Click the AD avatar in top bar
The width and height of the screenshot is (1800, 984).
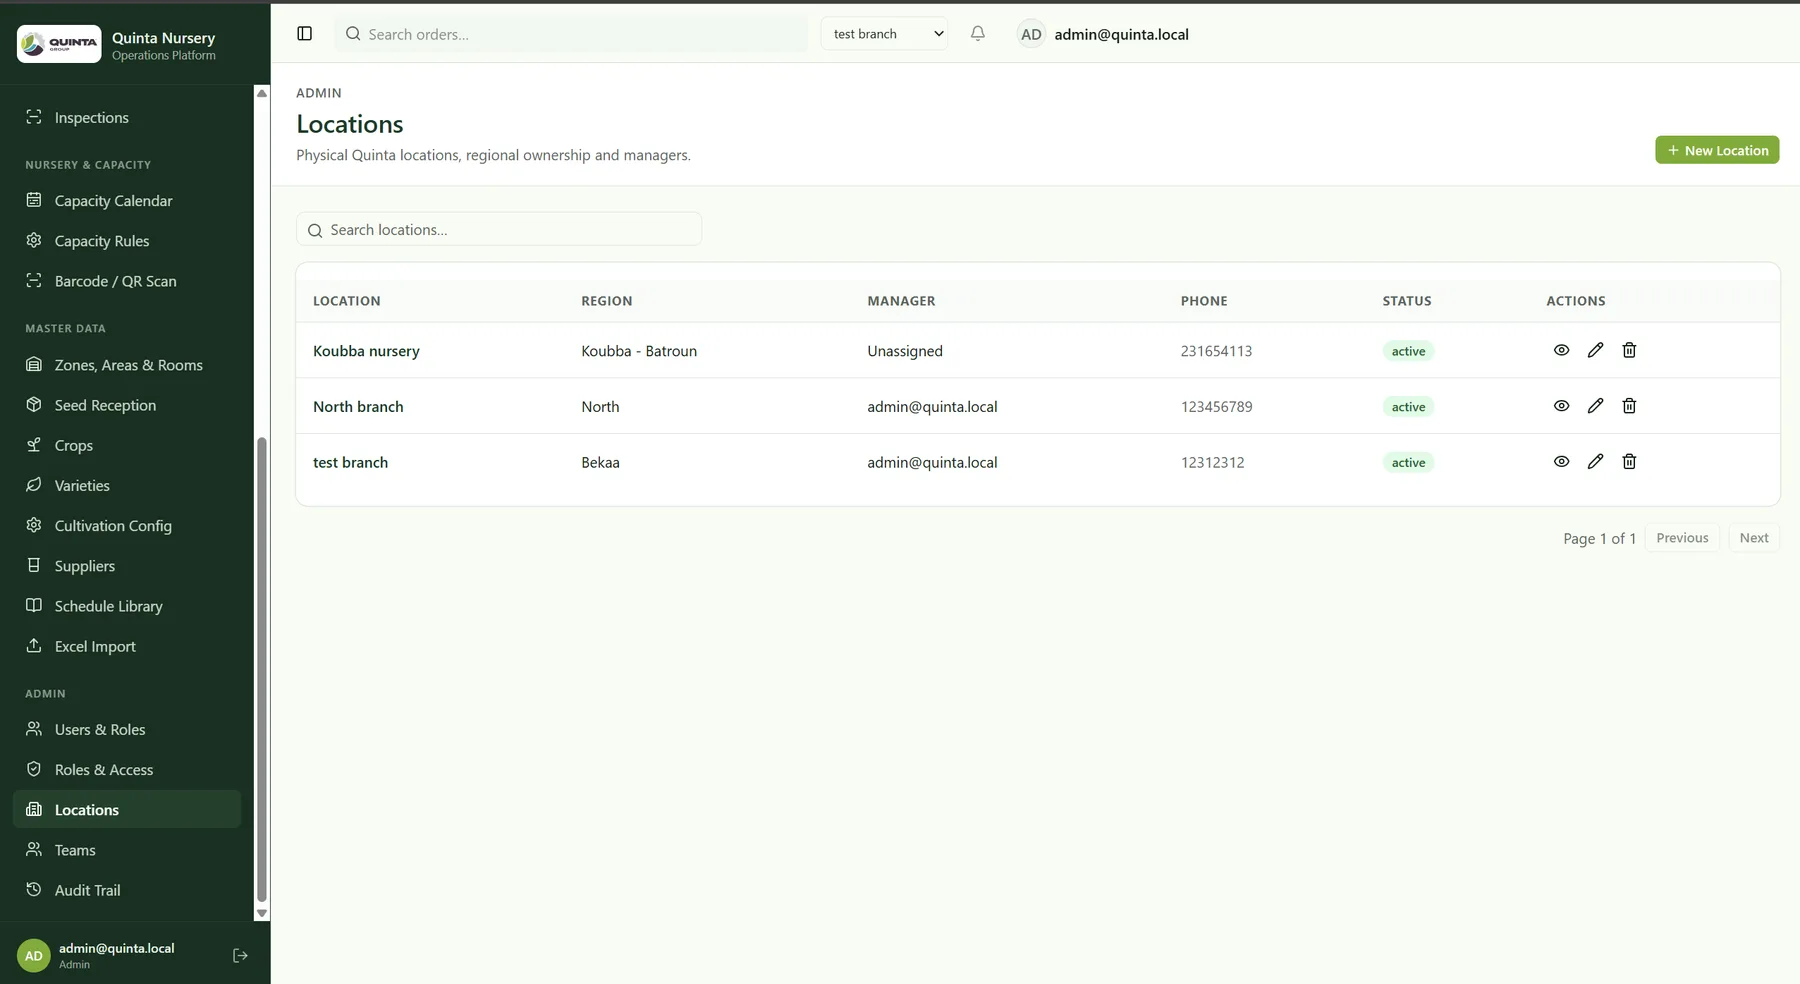coord(1031,34)
